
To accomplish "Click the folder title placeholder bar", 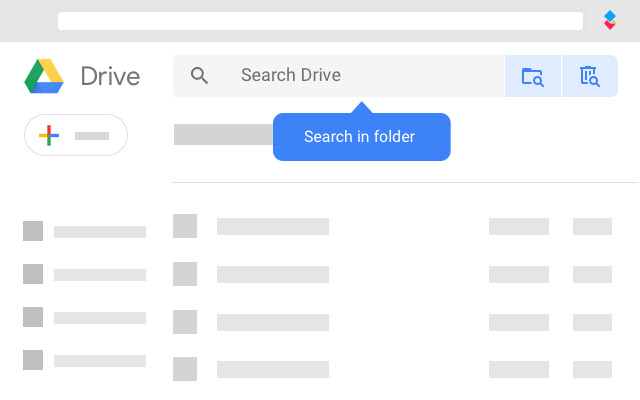I will point(224,134).
